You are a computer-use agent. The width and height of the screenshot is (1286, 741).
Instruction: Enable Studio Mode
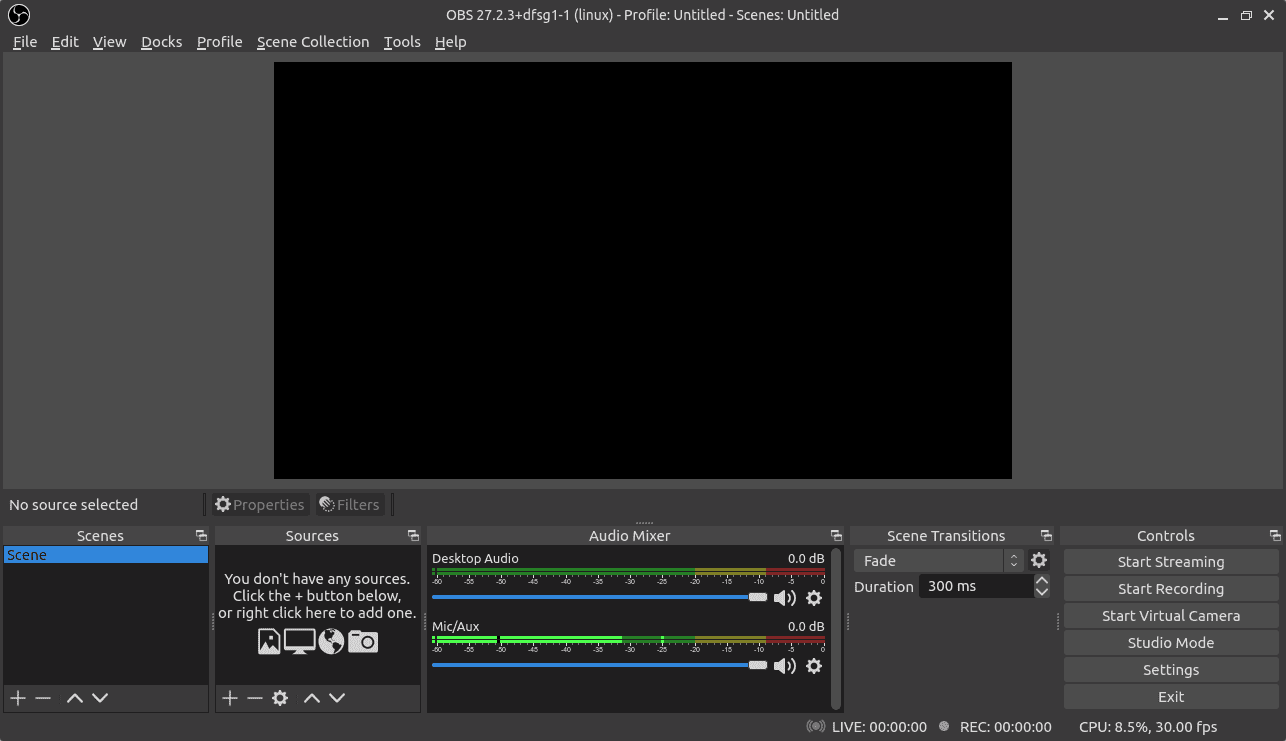1170,642
